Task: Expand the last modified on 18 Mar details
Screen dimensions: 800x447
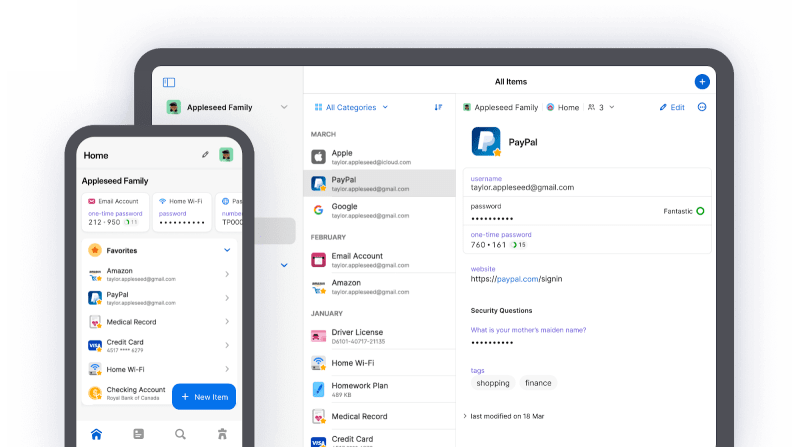Action: (504, 416)
